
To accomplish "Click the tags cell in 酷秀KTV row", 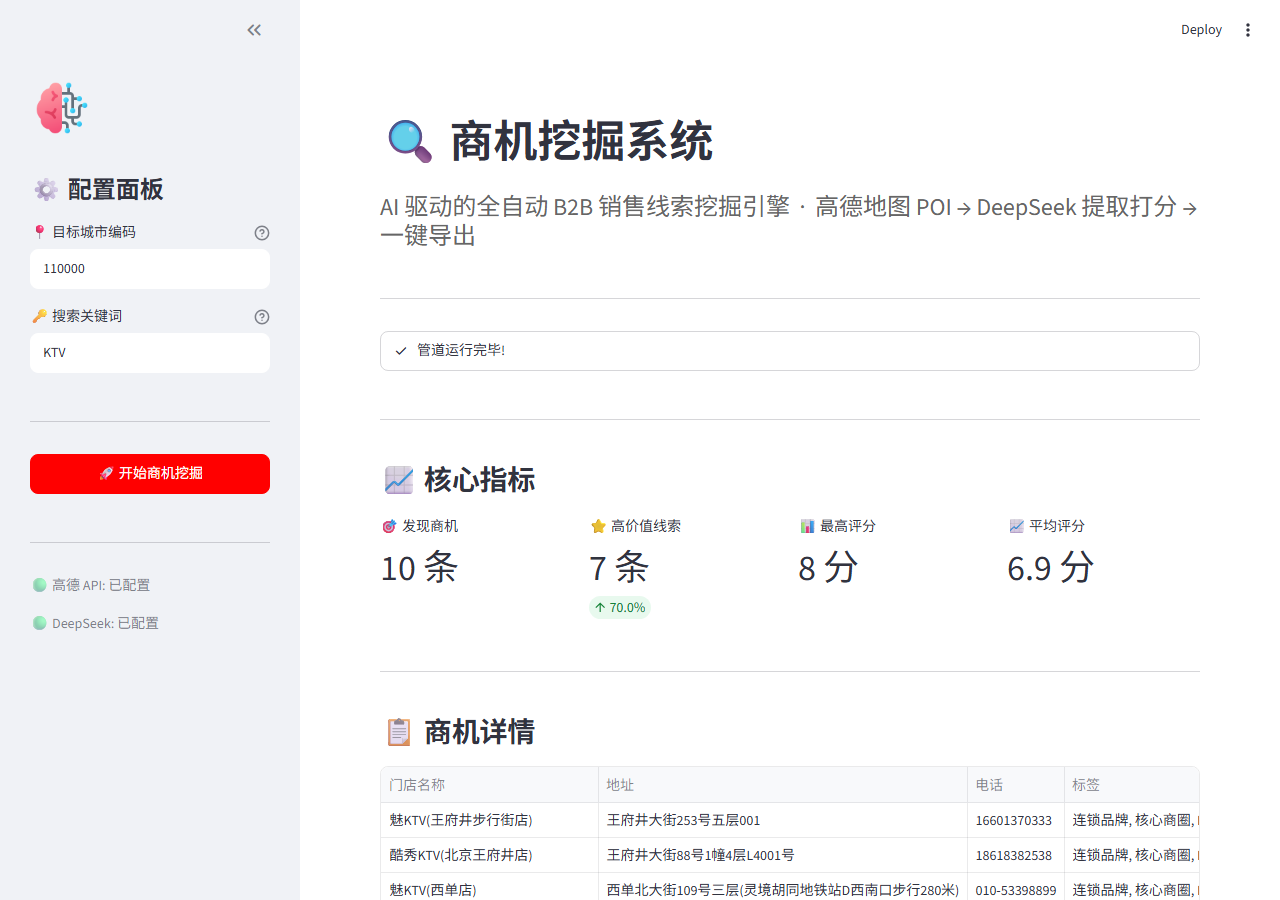I will coord(1132,855).
